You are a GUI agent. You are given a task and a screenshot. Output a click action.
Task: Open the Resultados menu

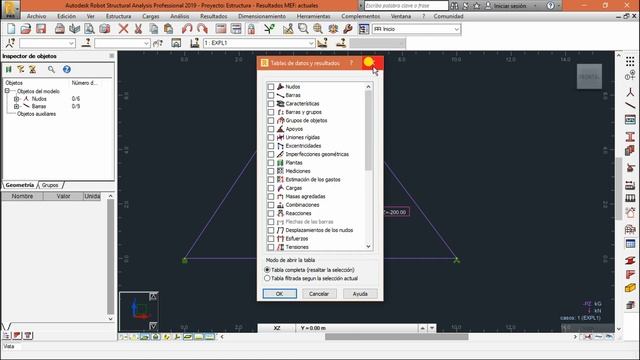coord(213,16)
